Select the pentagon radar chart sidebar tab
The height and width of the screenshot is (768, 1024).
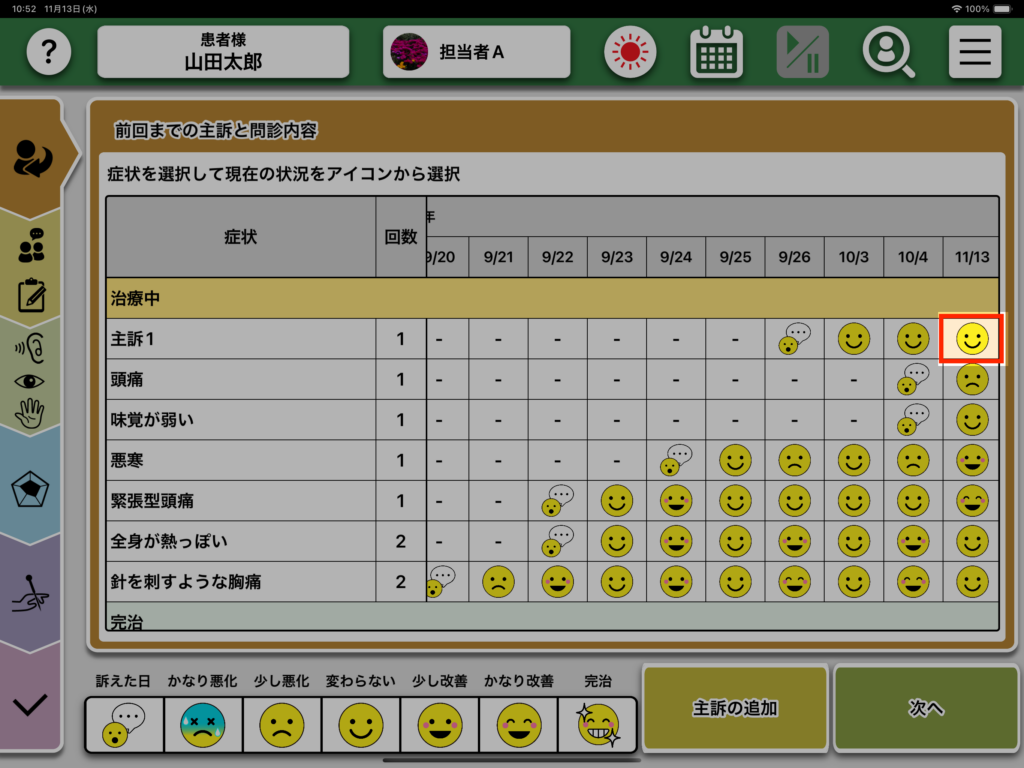pyautogui.click(x=31, y=490)
